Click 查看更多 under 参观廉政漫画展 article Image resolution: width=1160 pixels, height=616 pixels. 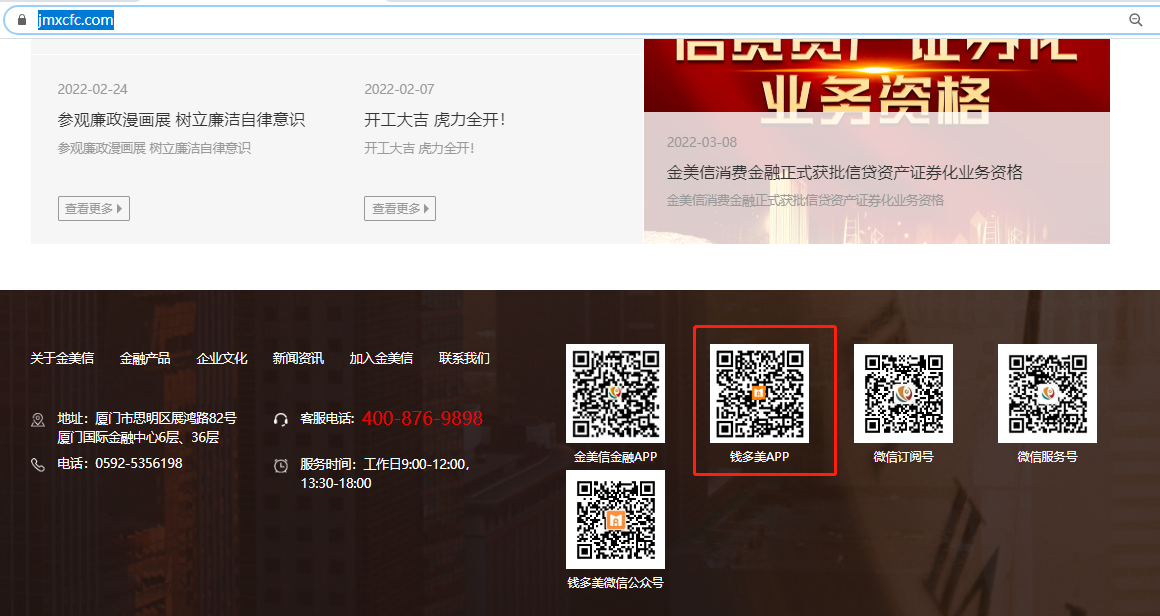pyautogui.click(x=94, y=209)
